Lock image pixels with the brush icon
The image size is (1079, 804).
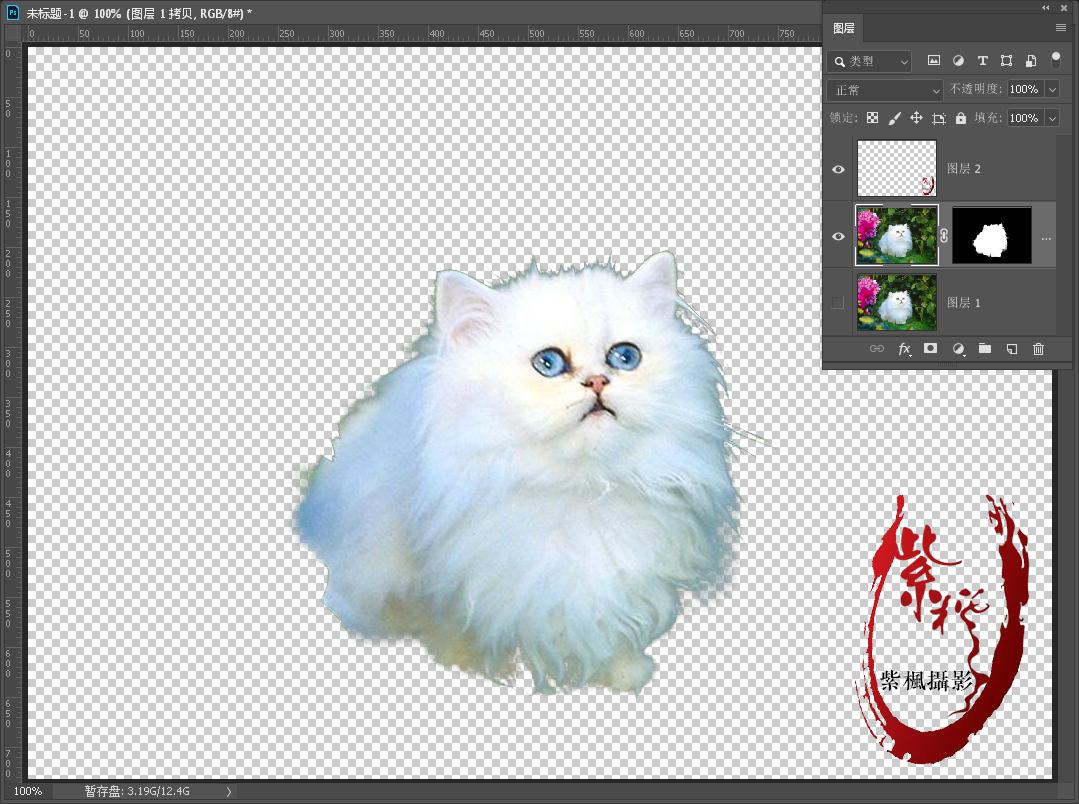[x=894, y=118]
